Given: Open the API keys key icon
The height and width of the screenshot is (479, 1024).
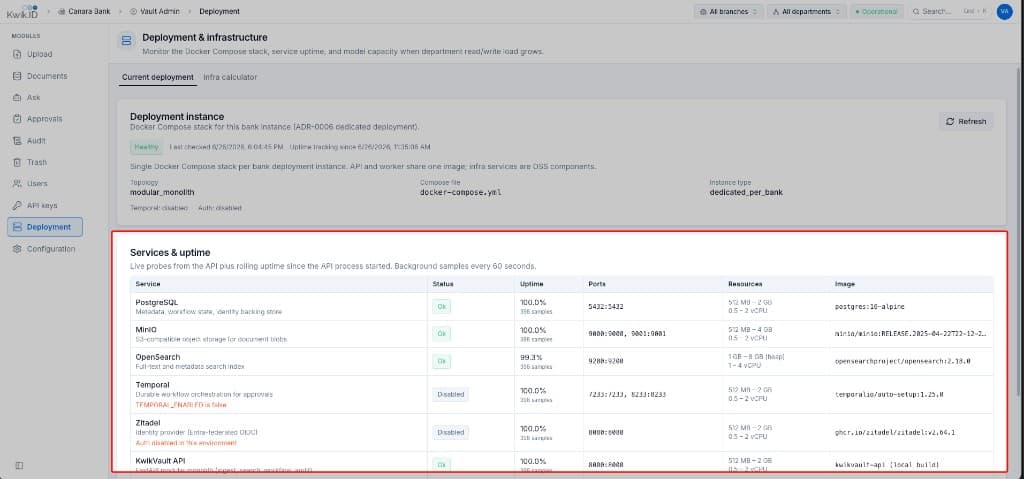Looking at the screenshot, I should (x=17, y=205).
